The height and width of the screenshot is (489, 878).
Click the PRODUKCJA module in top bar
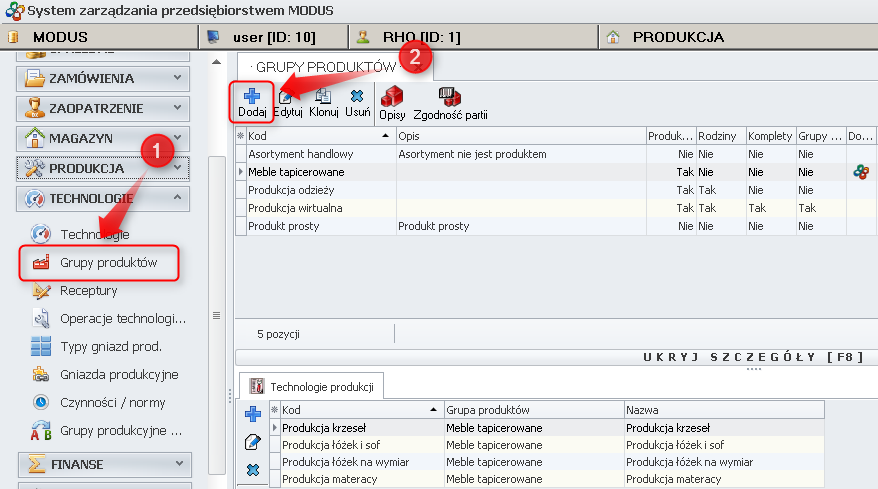pyautogui.click(x=677, y=37)
